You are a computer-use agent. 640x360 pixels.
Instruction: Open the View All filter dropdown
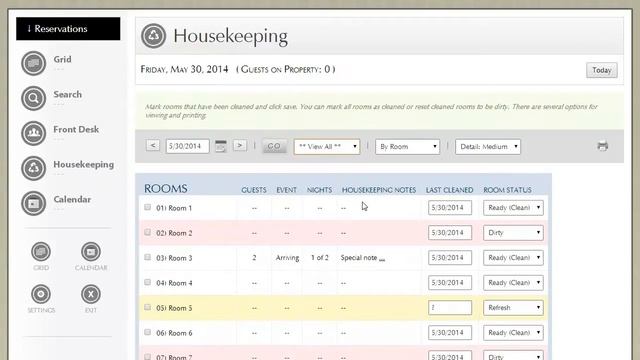pyautogui.click(x=327, y=147)
